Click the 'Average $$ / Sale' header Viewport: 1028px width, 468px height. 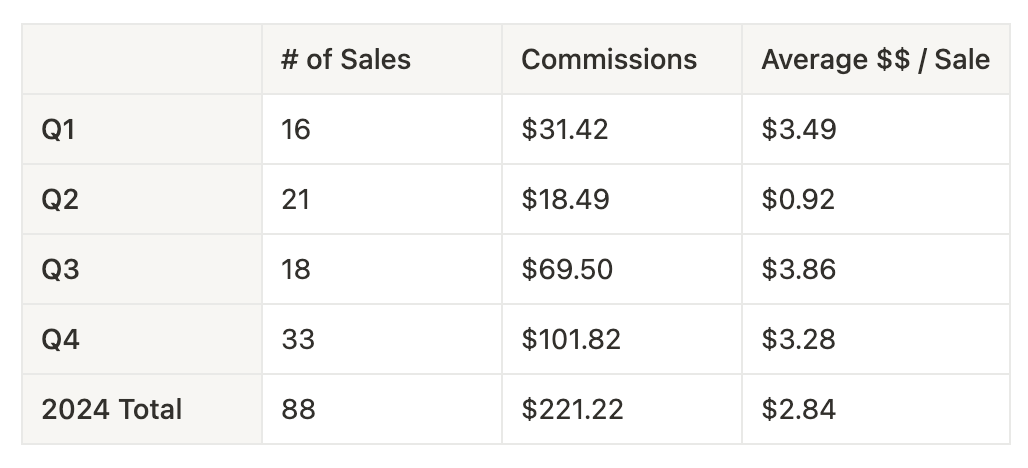875,60
